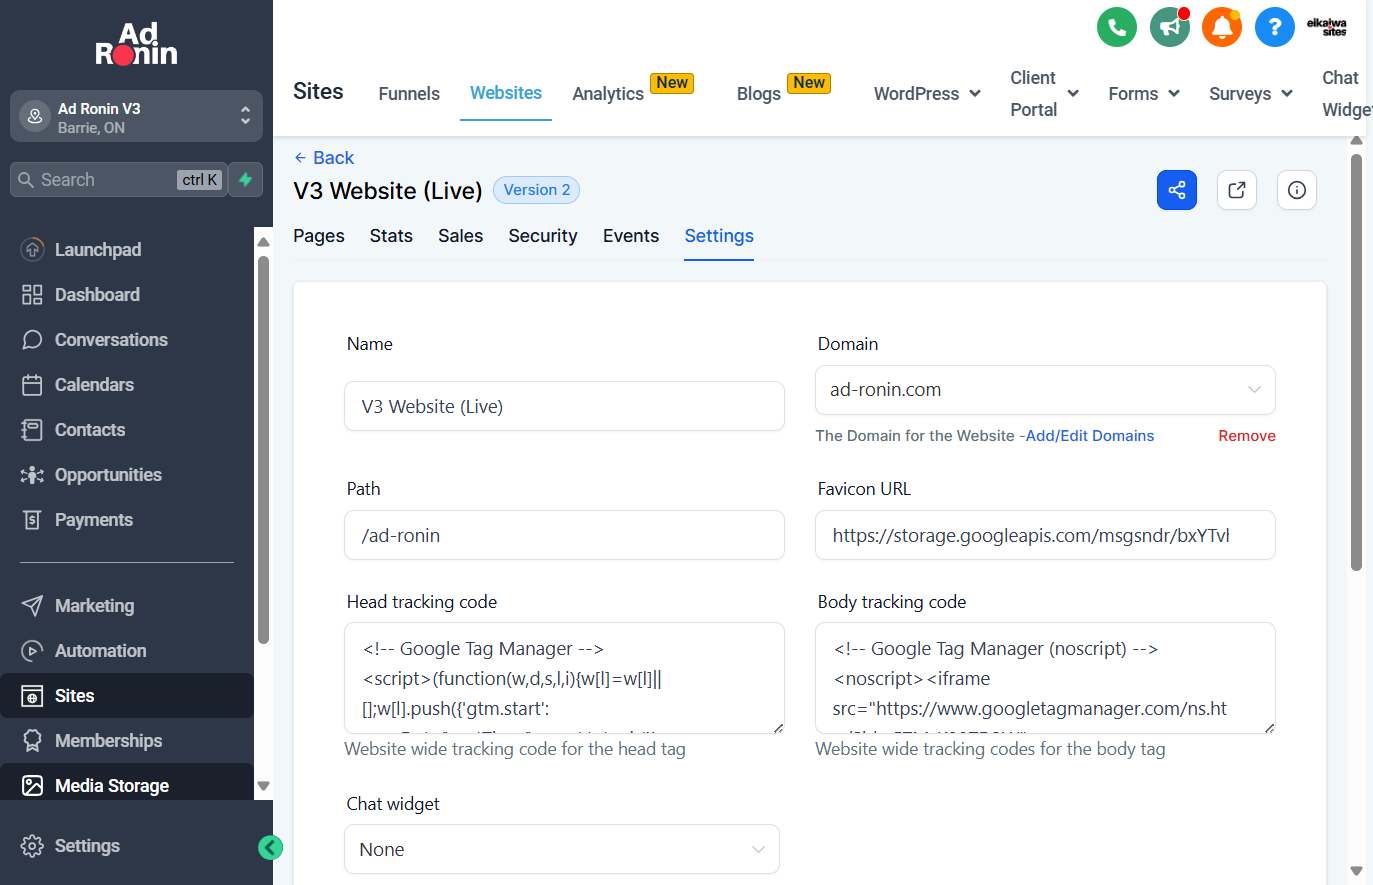
Task: Switch to the Funnels tab
Action: (409, 94)
